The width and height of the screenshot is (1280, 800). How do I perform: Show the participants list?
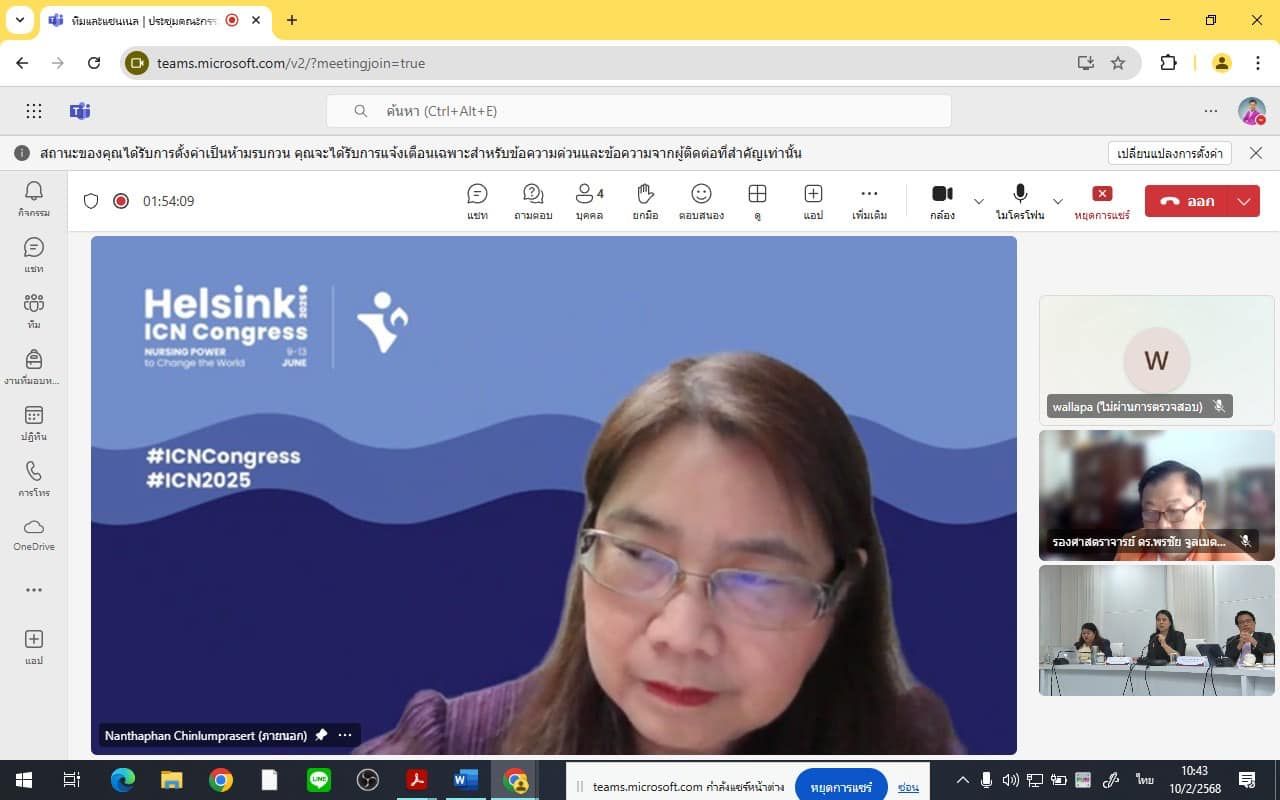589,201
